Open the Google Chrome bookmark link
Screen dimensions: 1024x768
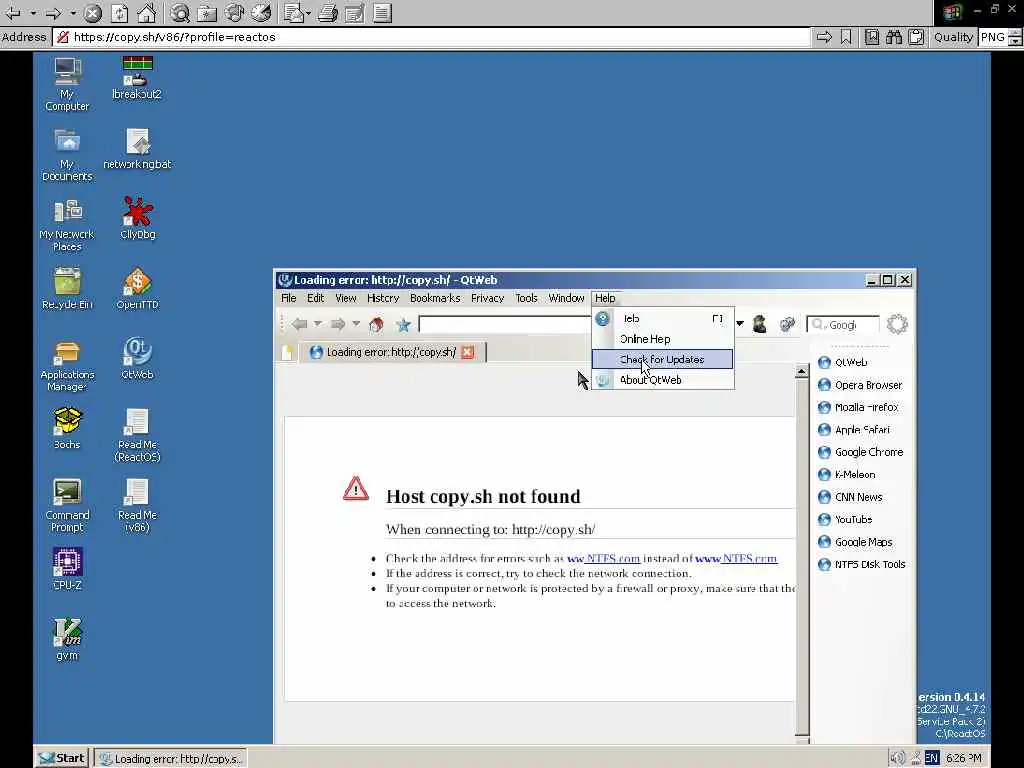[860, 452]
